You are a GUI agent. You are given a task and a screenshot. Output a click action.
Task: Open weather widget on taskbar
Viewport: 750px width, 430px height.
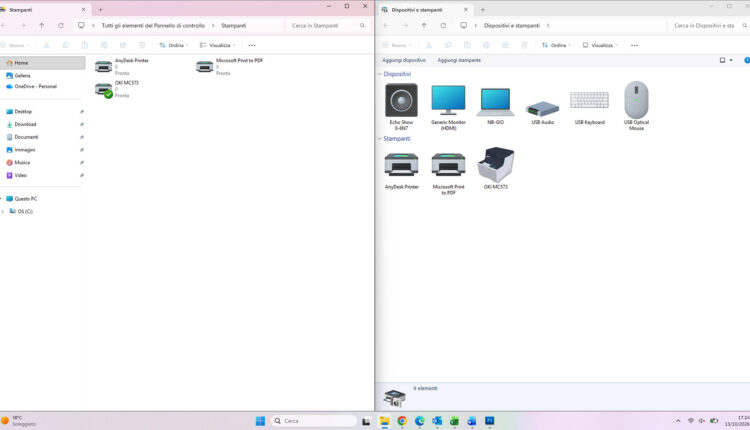point(19,421)
